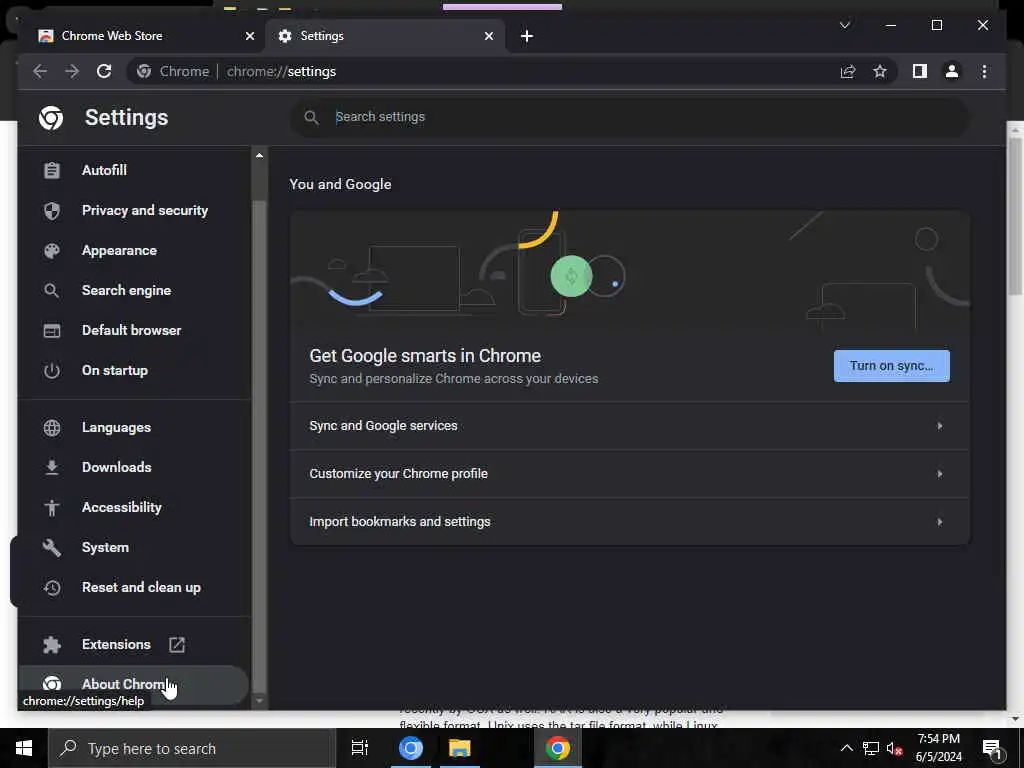The width and height of the screenshot is (1024, 768).
Task: Share this page icon in address bar
Action: [848, 71]
